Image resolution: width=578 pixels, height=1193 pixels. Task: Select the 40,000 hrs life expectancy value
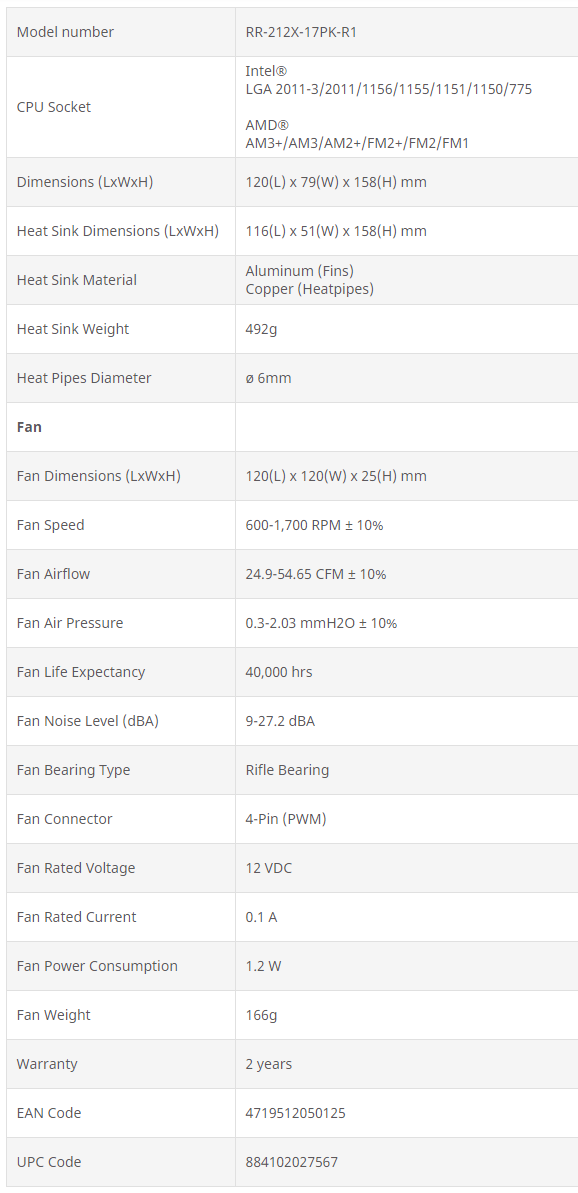click(279, 672)
